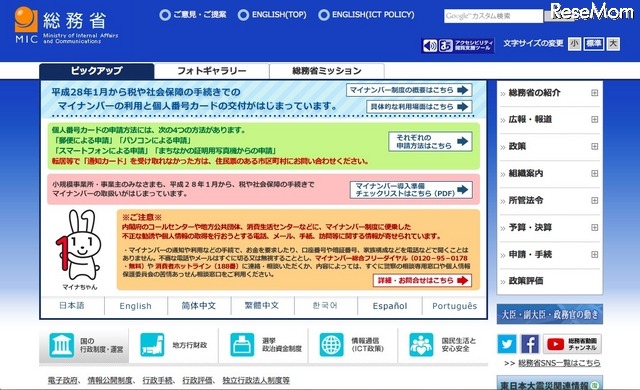Viewport: 640px width, 390px height.
Task: Open the YouTube 総務省動画チャンネル button
Action: pyautogui.click(x=572, y=344)
